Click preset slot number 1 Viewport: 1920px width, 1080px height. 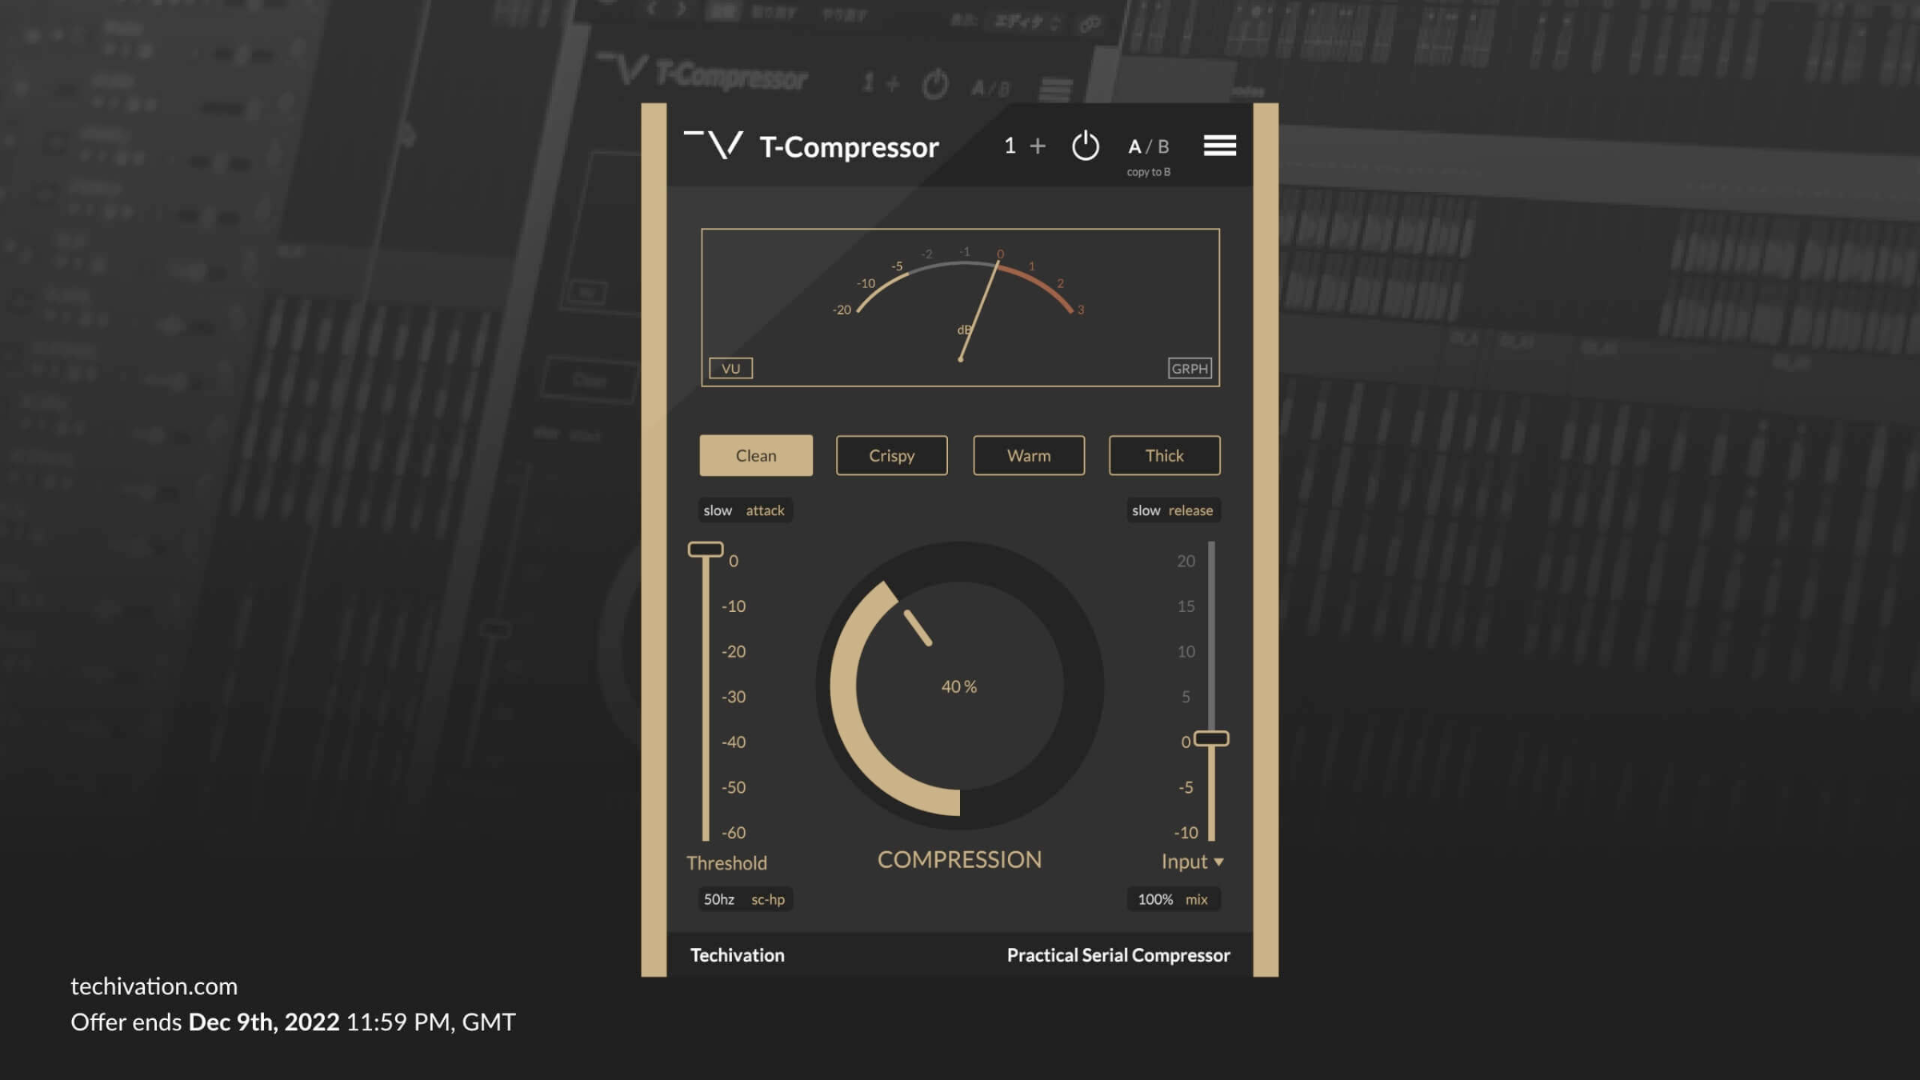pyautogui.click(x=1009, y=145)
